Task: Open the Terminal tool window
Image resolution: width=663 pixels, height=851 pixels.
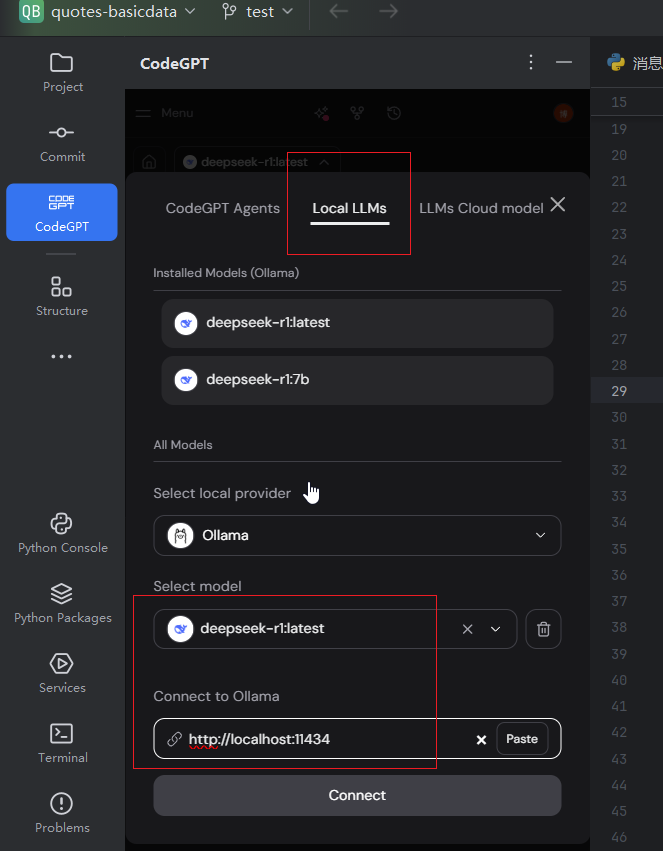Action: pyautogui.click(x=62, y=742)
